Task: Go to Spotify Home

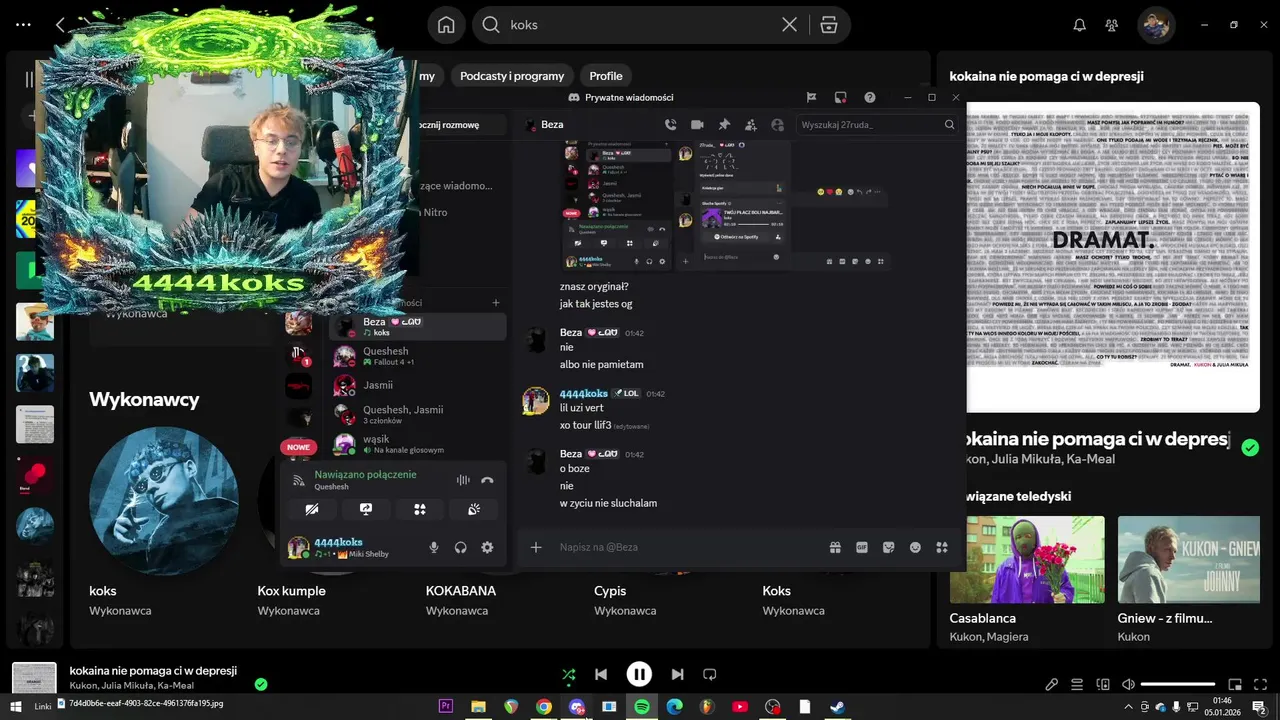Action: (x=446, y=25)
